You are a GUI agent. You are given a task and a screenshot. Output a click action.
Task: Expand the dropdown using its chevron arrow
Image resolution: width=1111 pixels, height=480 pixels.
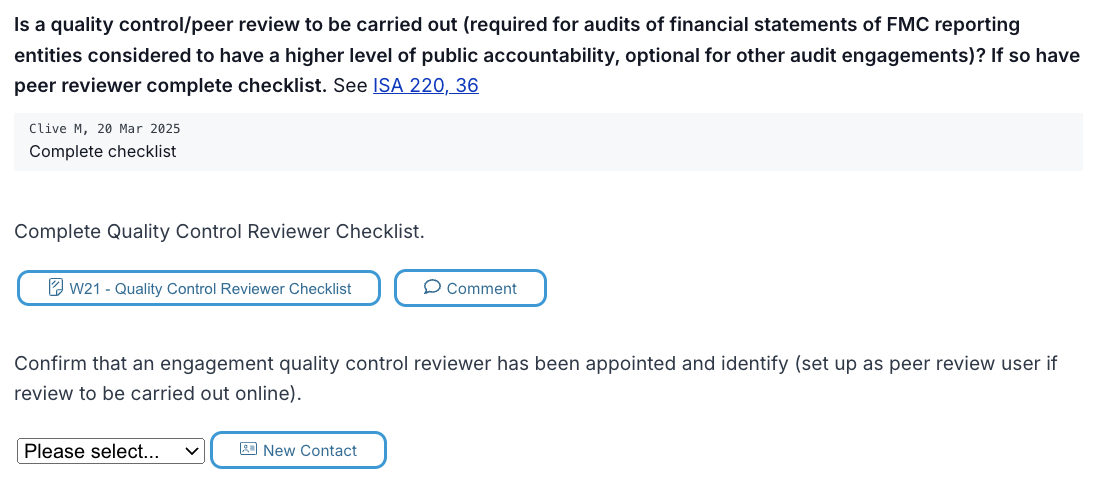coord(191,451)
